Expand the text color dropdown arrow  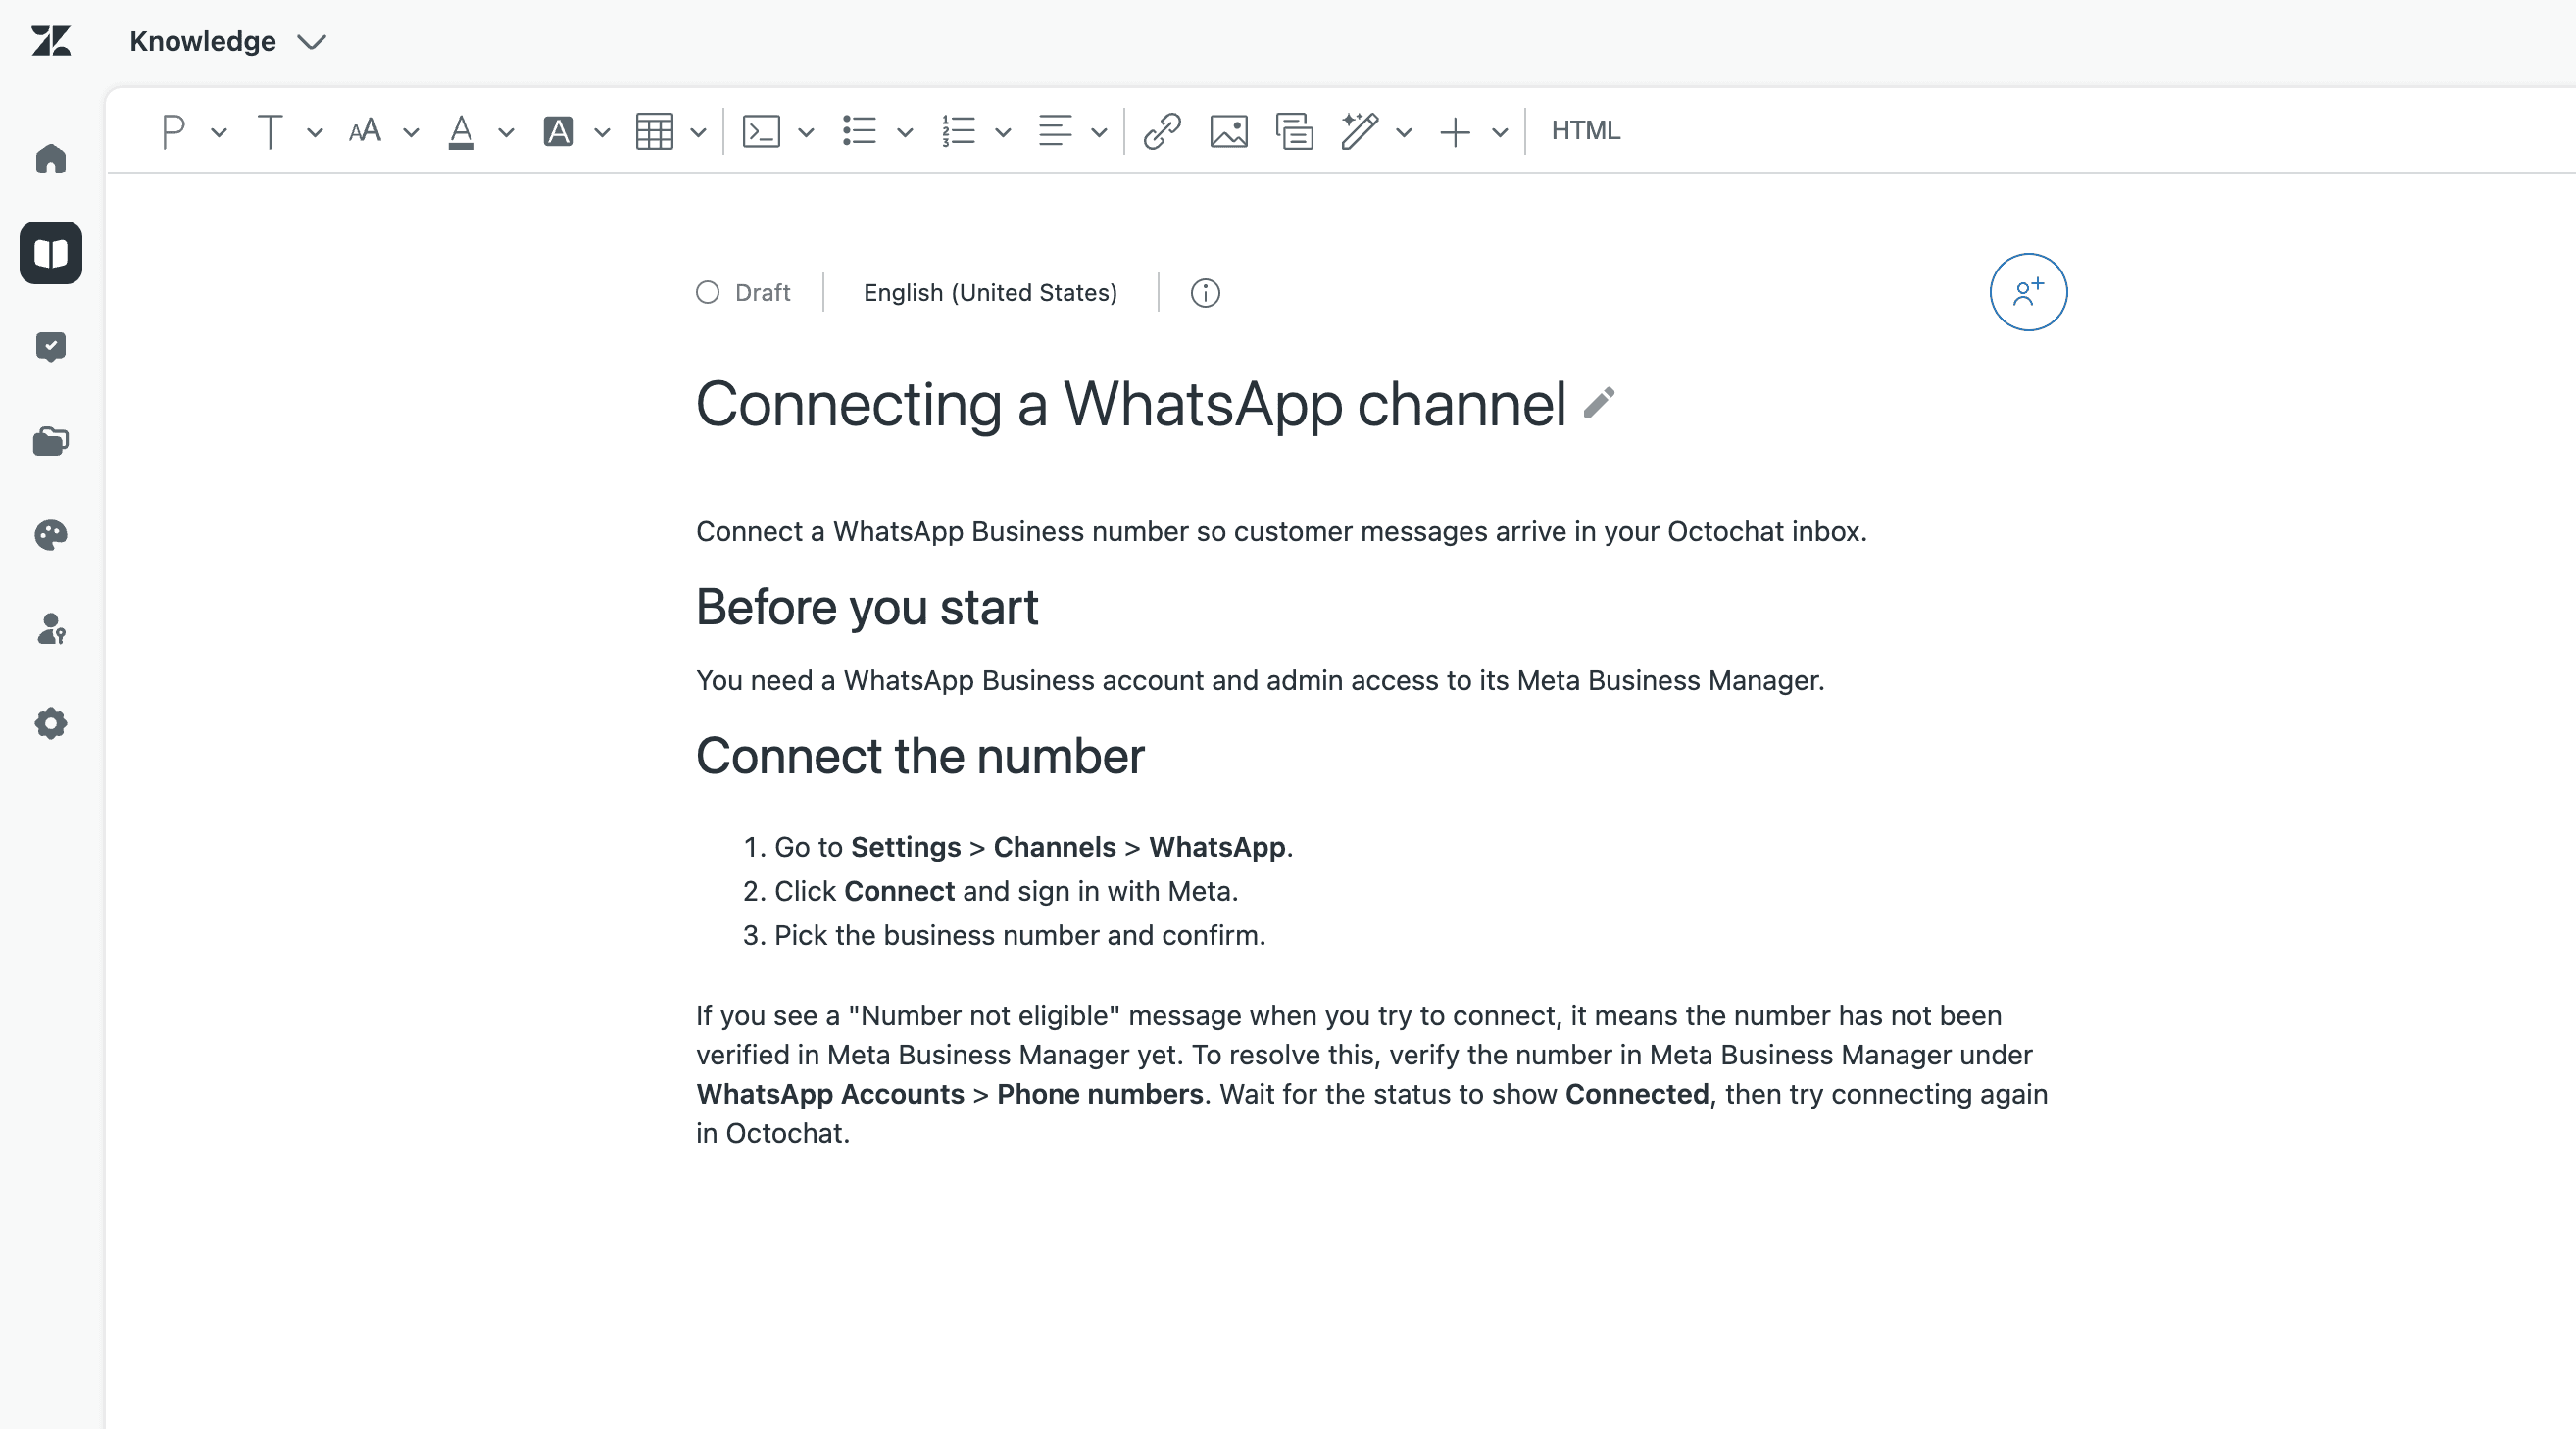[x=506, y=132]
